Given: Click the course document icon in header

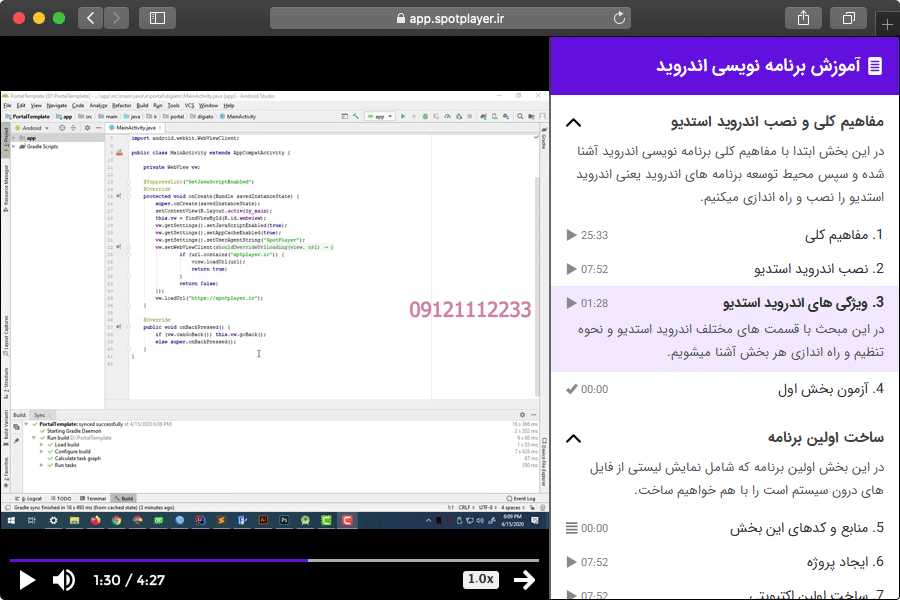Looking at the screenshot, I should [x=875, y=66].
